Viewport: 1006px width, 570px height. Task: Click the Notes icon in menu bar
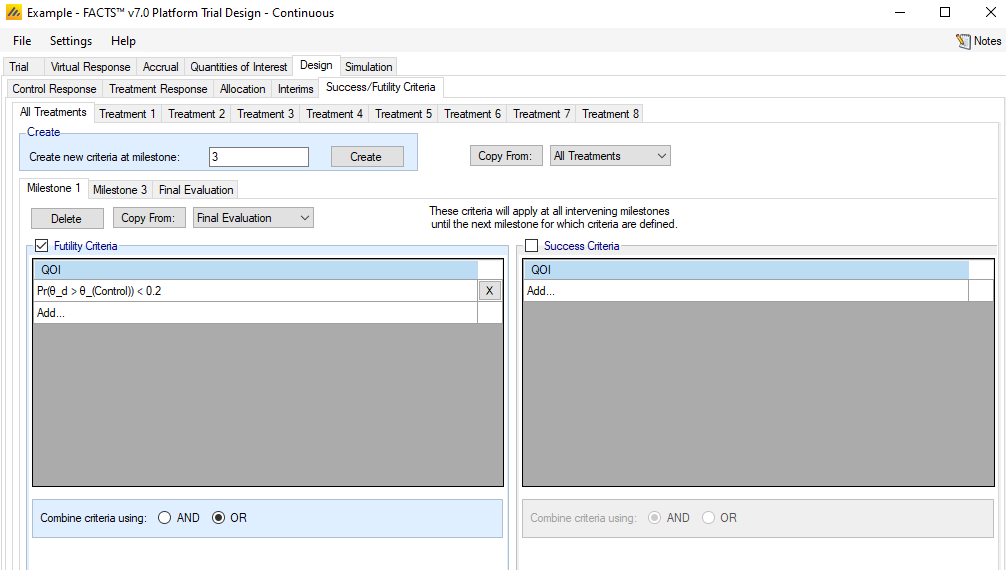click(964, 41)
